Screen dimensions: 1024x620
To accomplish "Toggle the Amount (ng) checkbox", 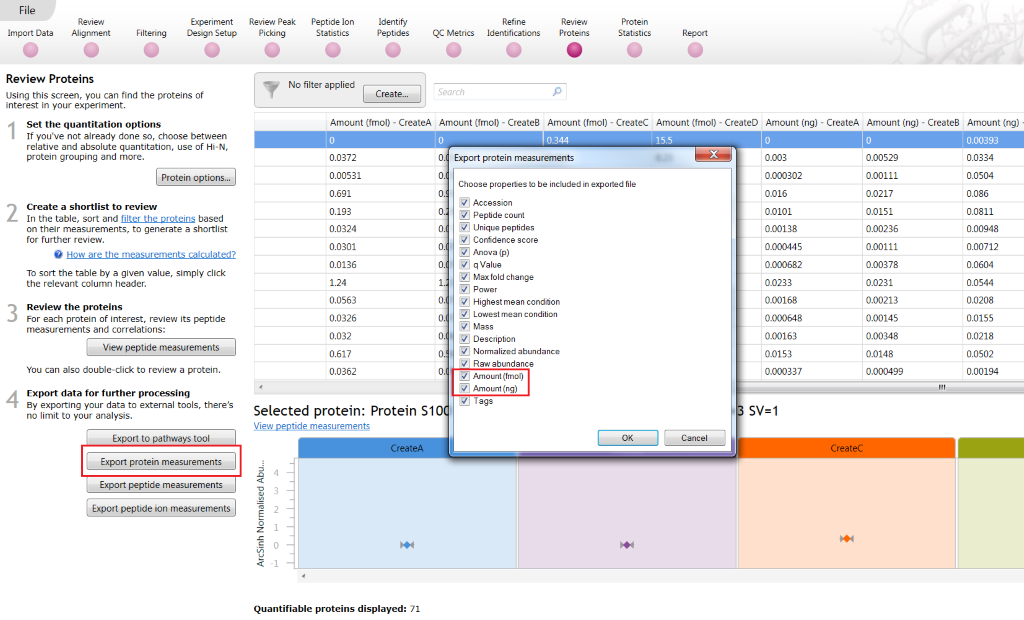I will tap(464, 389).
